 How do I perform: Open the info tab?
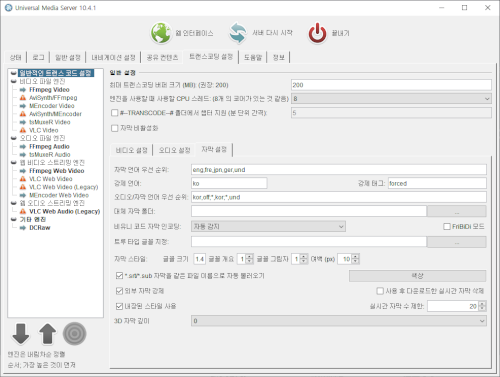(x=279, y=58)
